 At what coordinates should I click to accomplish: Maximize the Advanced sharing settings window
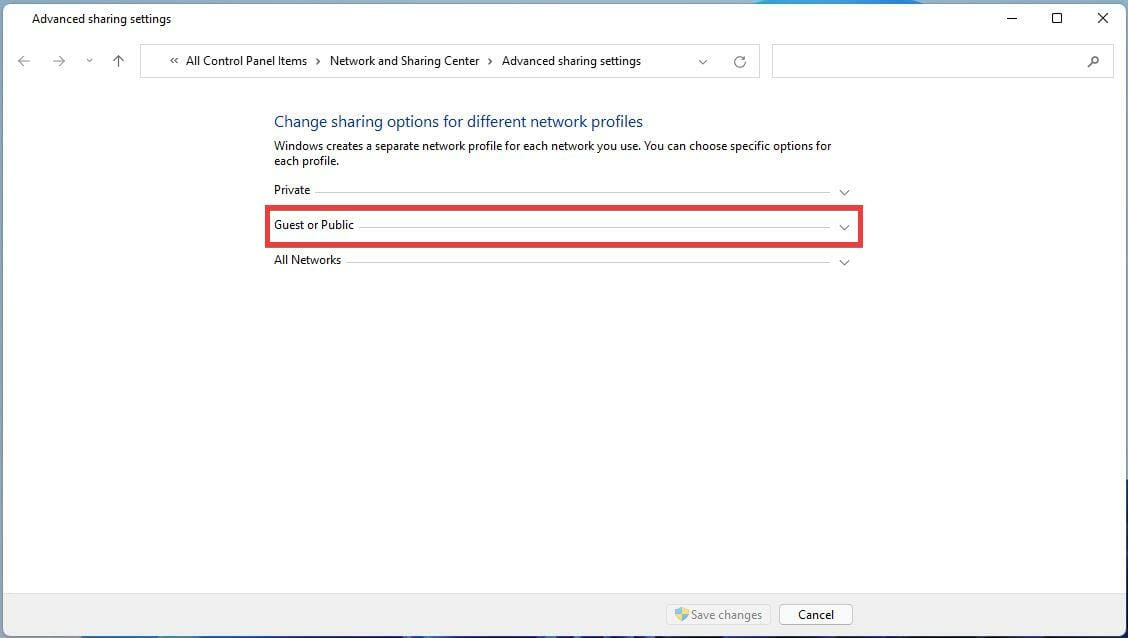coord(1057,18)
